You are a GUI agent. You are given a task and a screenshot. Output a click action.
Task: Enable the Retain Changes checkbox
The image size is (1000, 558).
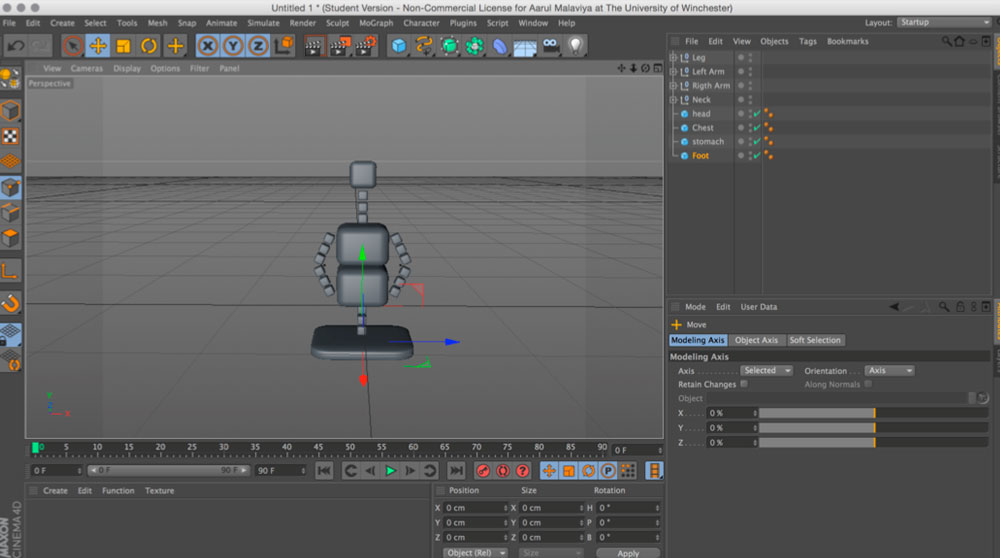[x=744, y=384]
